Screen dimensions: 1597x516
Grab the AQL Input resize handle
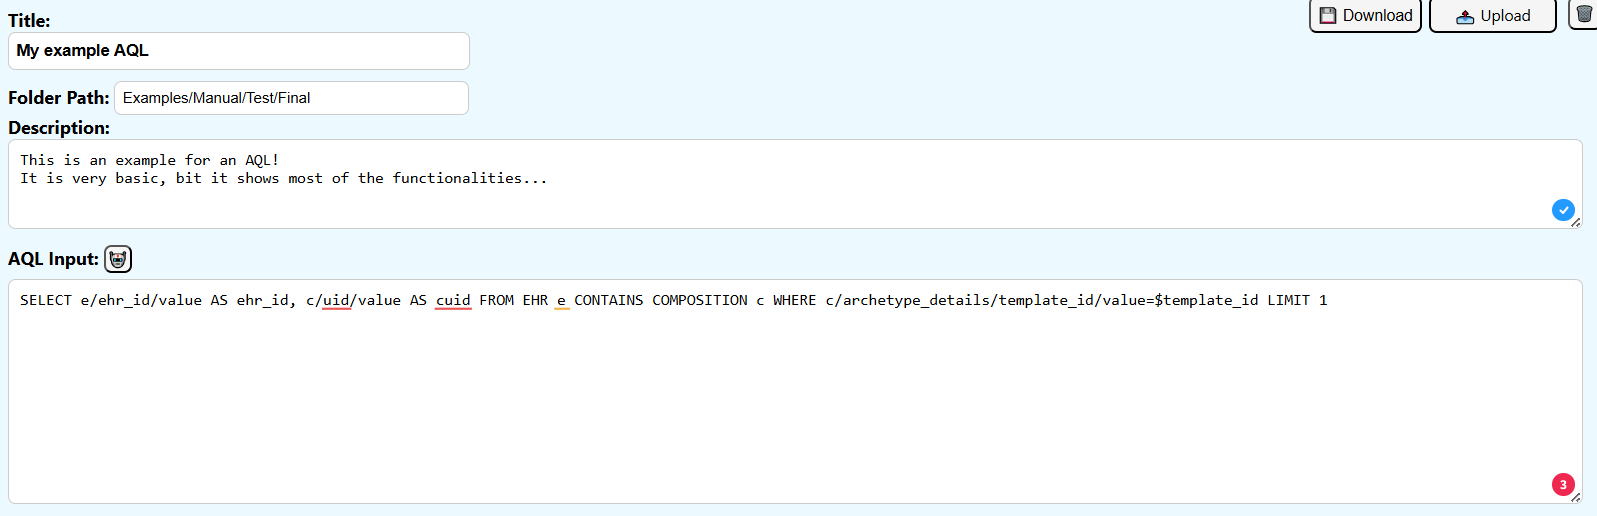tap(1575, 497)
